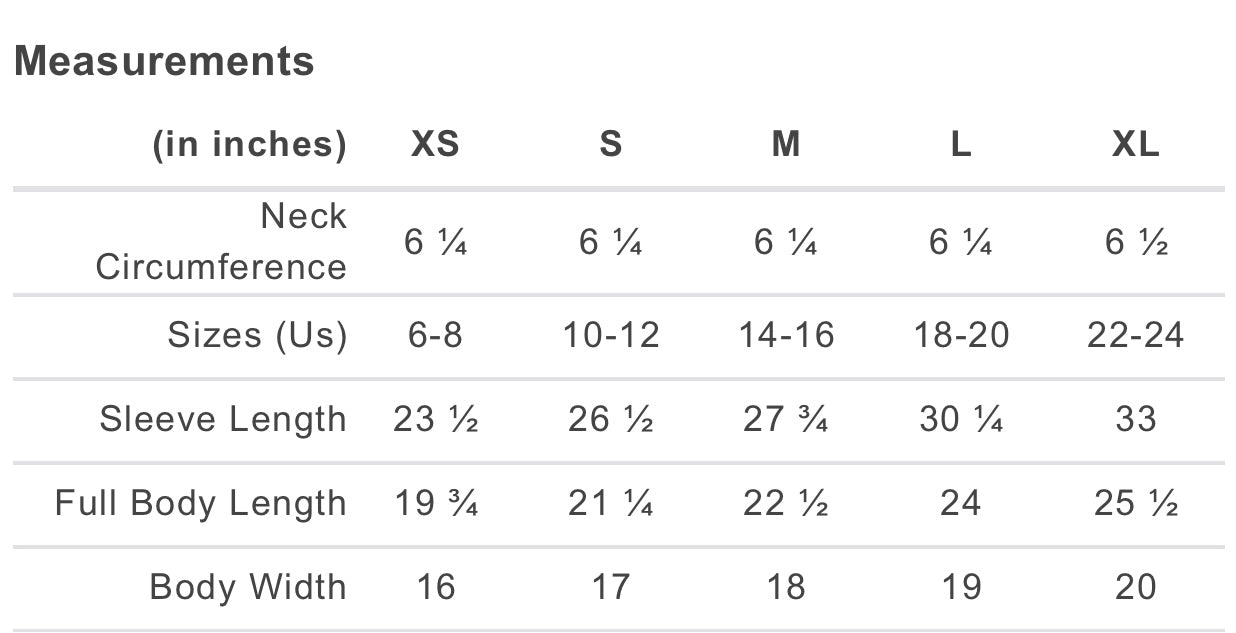This screenshot has height=633, width=1236.
Task: Select the Neck Circumference row label
Action: point(221,241)
